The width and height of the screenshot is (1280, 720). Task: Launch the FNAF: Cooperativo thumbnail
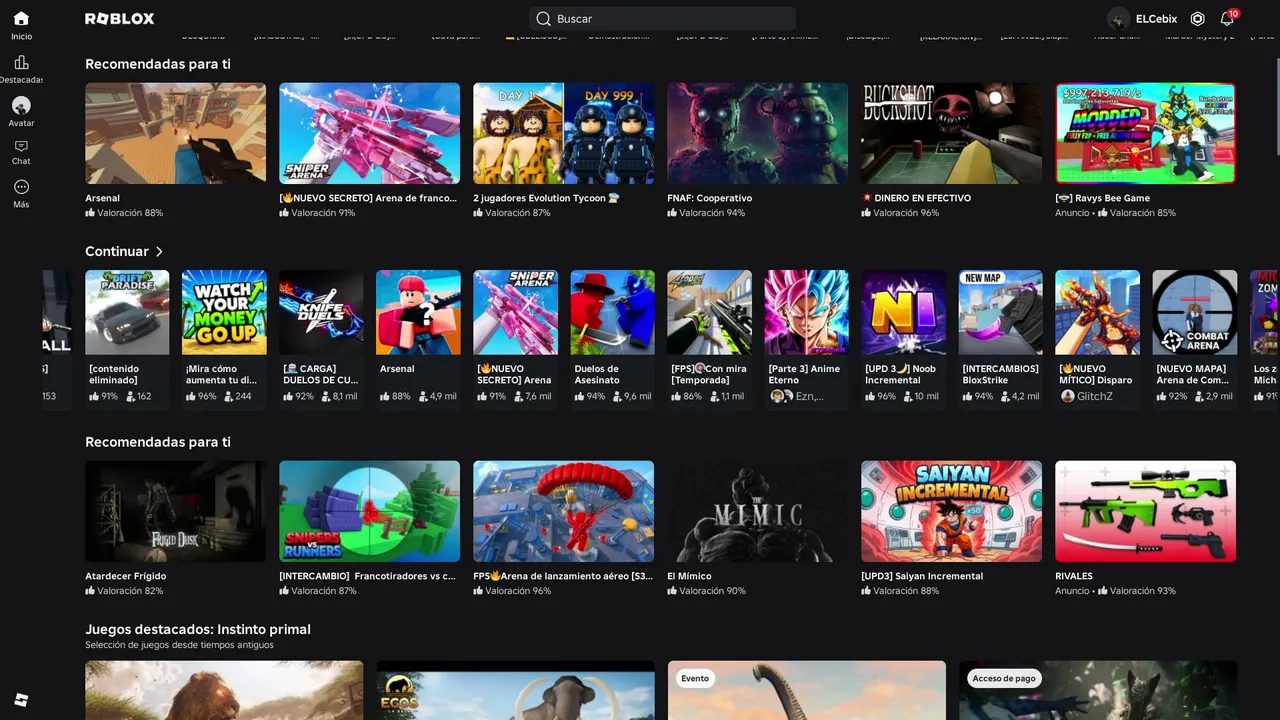point(757,133)
